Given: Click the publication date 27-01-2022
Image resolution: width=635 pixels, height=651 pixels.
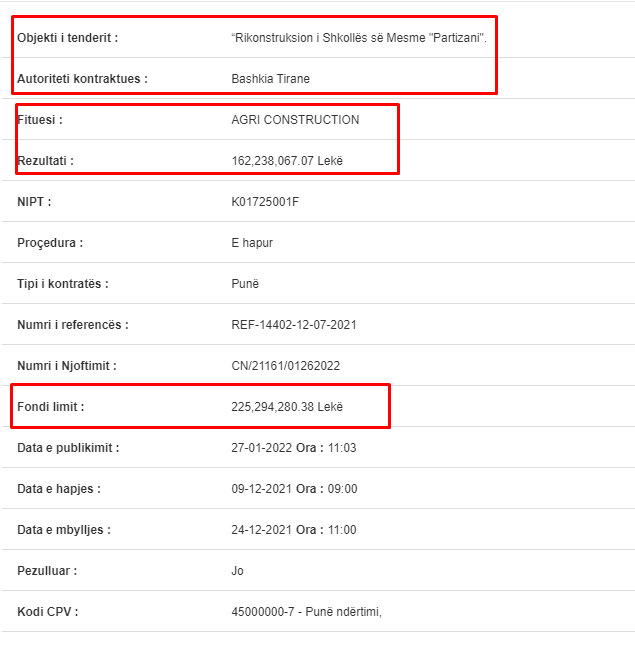Looking at the screenshot, I should [262, 448].
